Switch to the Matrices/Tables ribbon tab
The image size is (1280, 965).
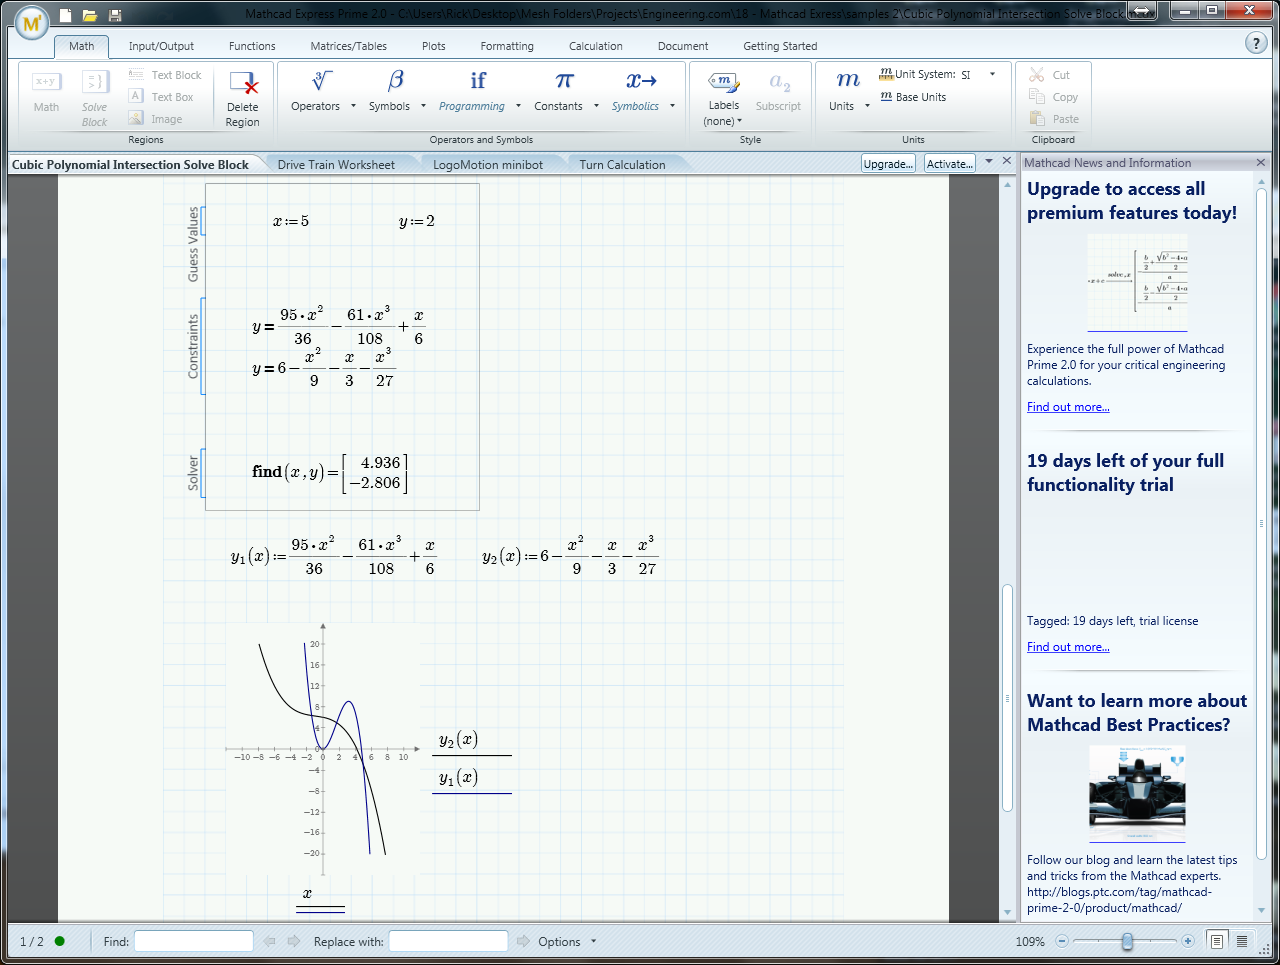click(348, 46)
